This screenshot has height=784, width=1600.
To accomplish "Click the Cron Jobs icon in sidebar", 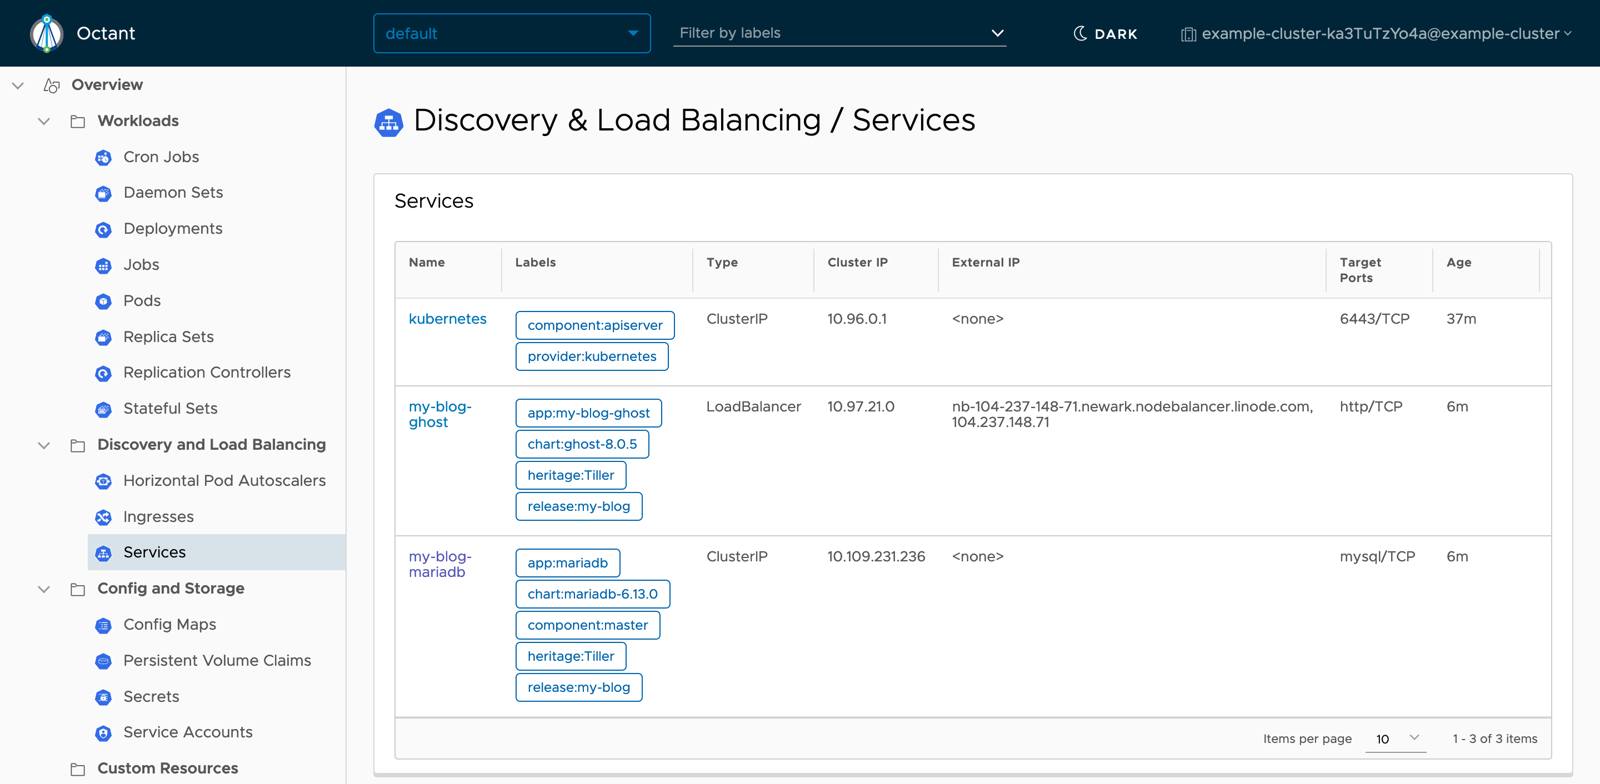I will [x=103, y=157].
